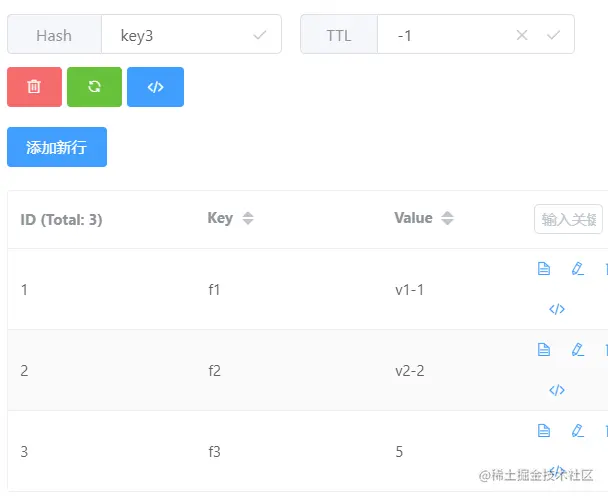Open the document view icon for row f1
The image size is (608, 497).
[544, 268]
